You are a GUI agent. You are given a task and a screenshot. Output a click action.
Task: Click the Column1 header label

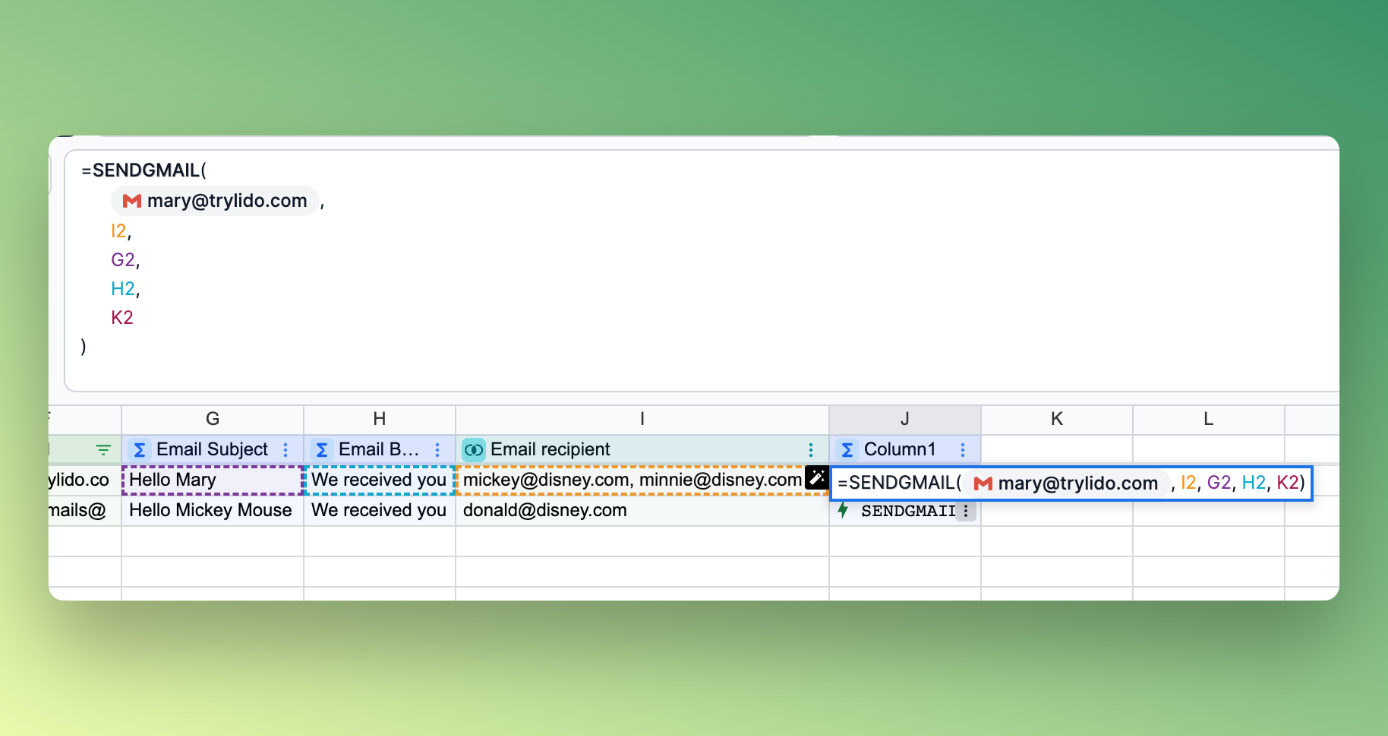[900, 450]
